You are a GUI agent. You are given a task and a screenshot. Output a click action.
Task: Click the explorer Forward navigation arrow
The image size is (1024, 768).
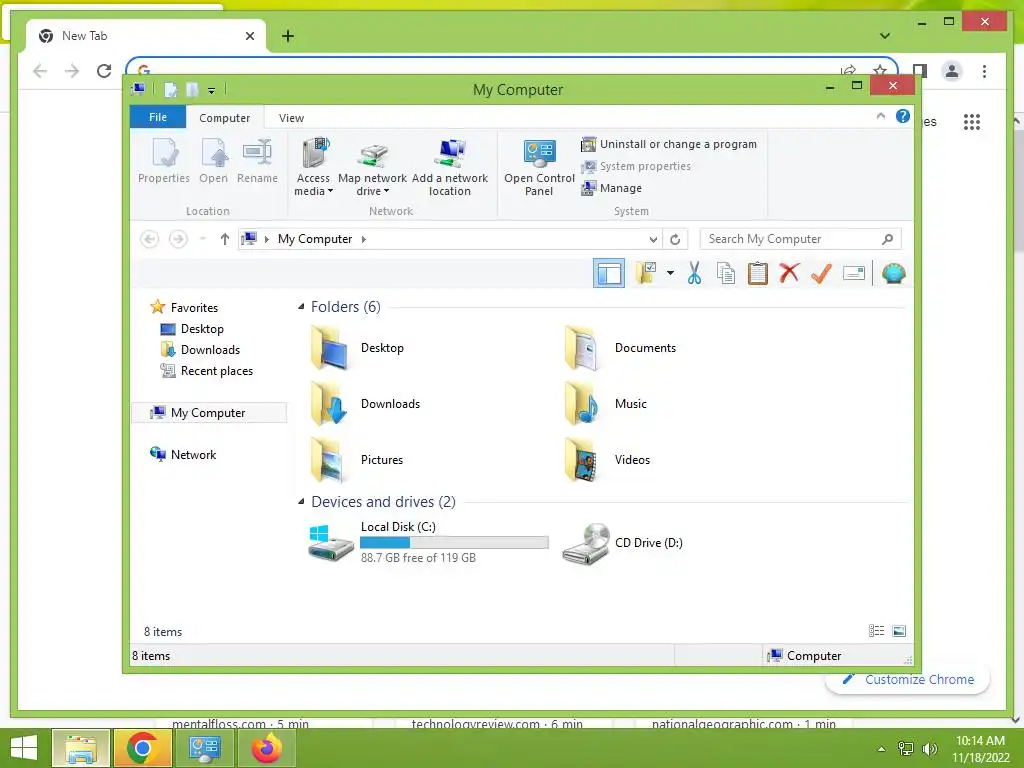(x=178, y=239)
